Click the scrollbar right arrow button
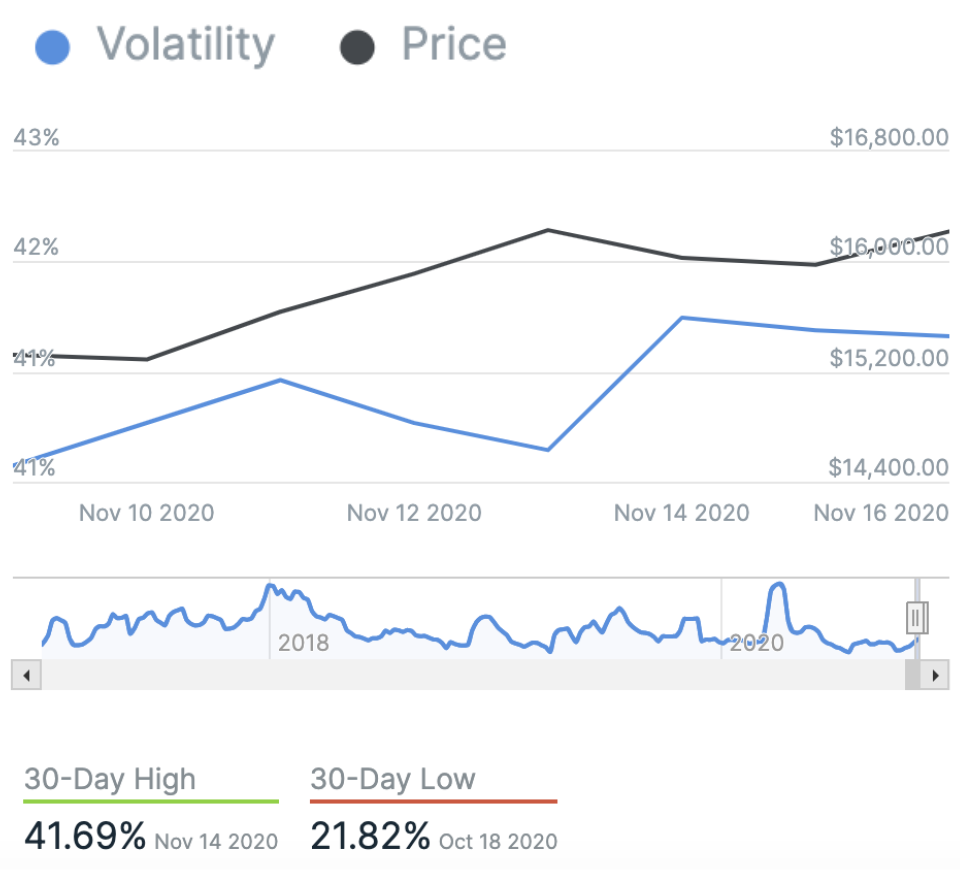Viewport: 960px width, 882px height. coord(935,676)
